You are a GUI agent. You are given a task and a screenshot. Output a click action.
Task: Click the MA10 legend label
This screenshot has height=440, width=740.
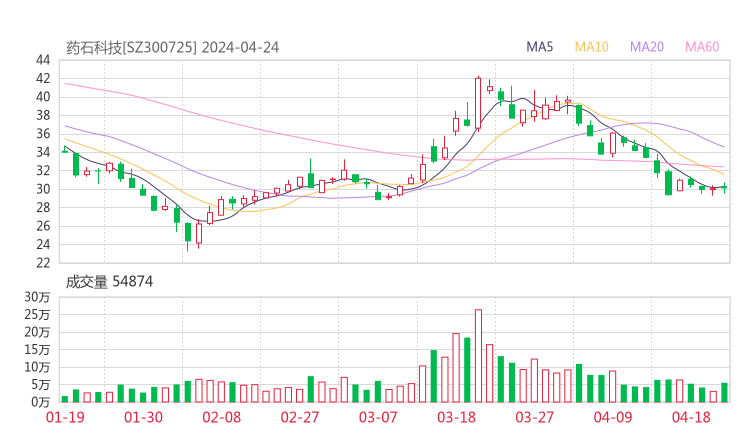point(591,47)
